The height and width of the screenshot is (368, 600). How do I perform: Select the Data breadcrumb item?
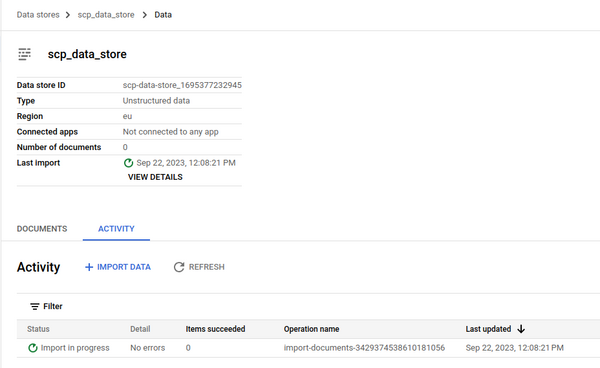[x=163, y=15]
